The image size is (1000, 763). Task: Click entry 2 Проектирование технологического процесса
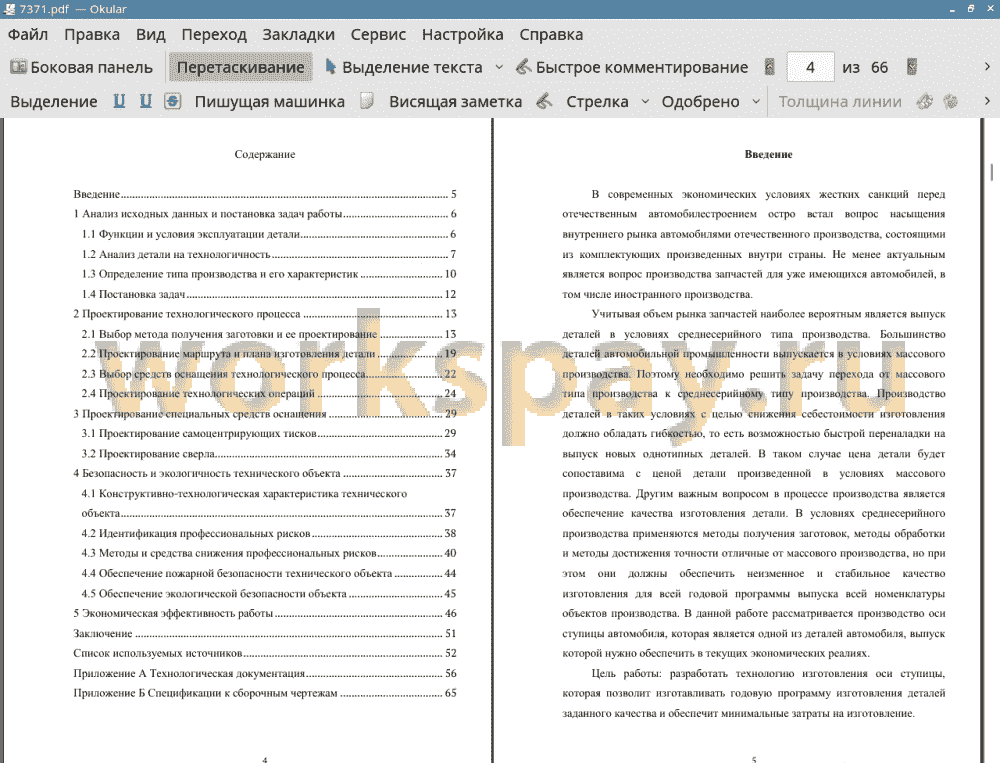pyautogui.click(x=265, y=314)
